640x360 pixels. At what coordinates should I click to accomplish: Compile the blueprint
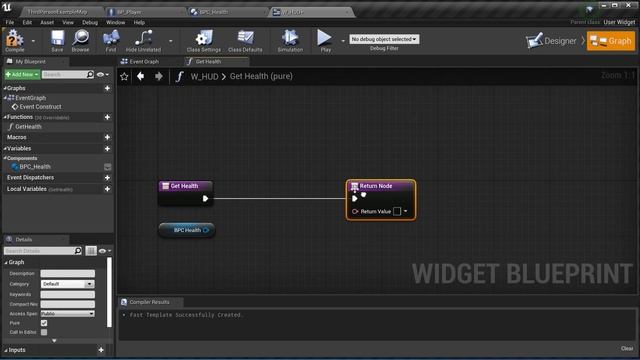pyautogui.click(x=15, y=40)
